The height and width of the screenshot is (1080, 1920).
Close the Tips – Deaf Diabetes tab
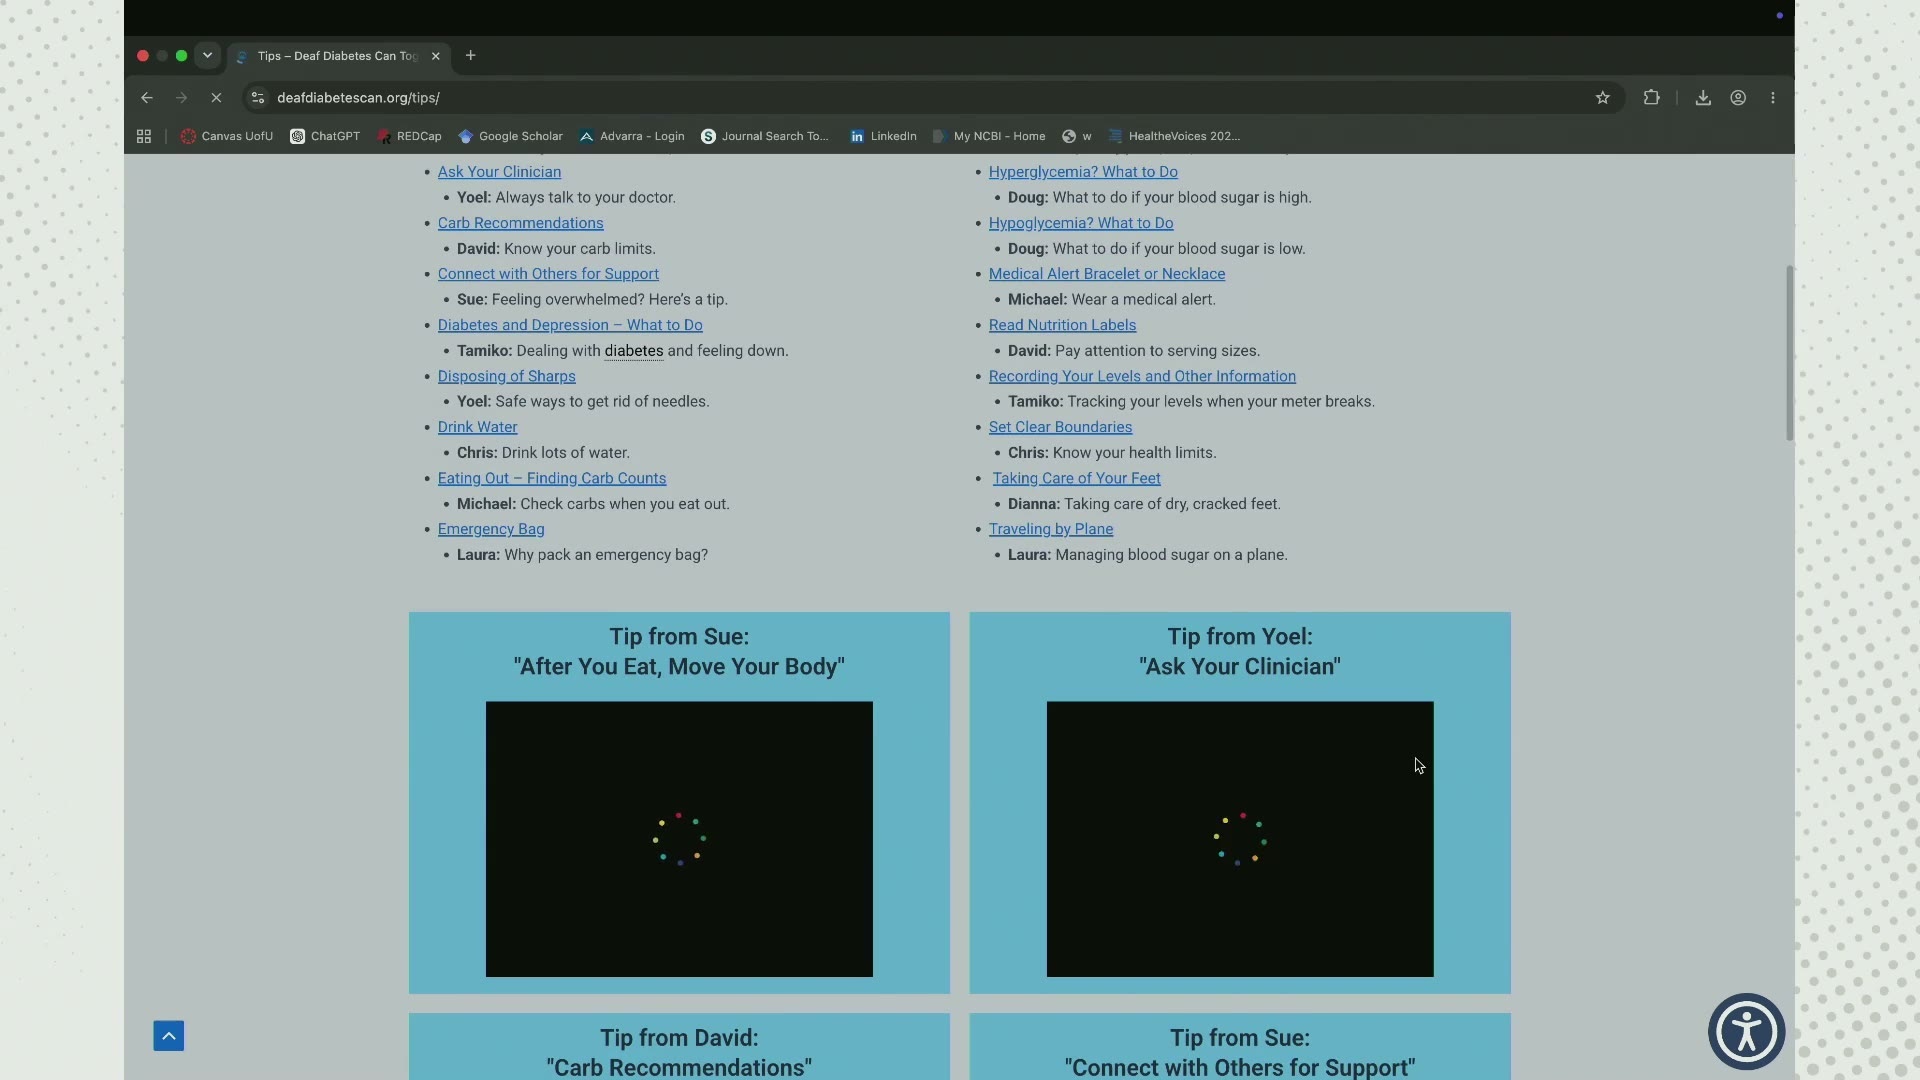coord(436,56)
